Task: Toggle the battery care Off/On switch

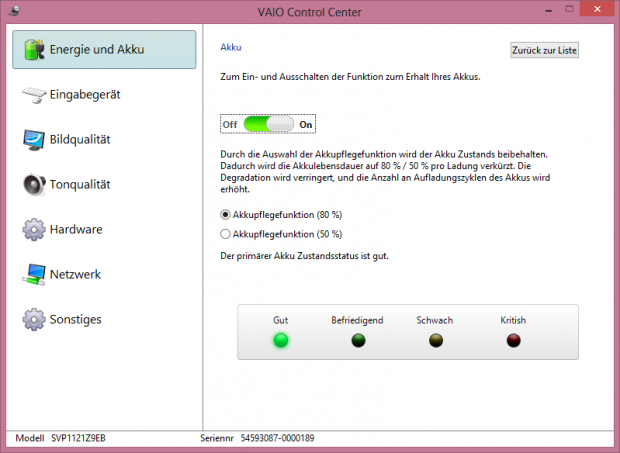Action: (x=269, y=124)
